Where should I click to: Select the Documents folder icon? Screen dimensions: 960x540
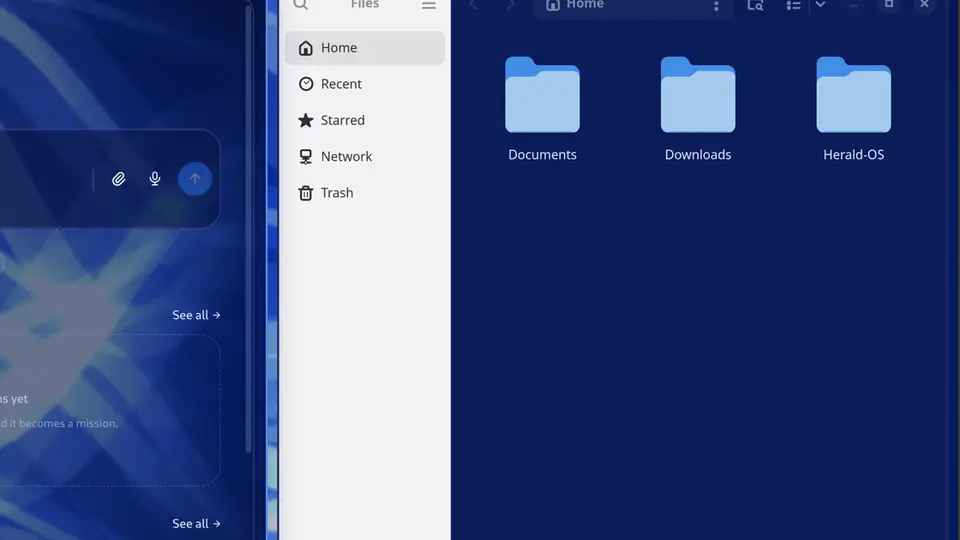point(542,94)
